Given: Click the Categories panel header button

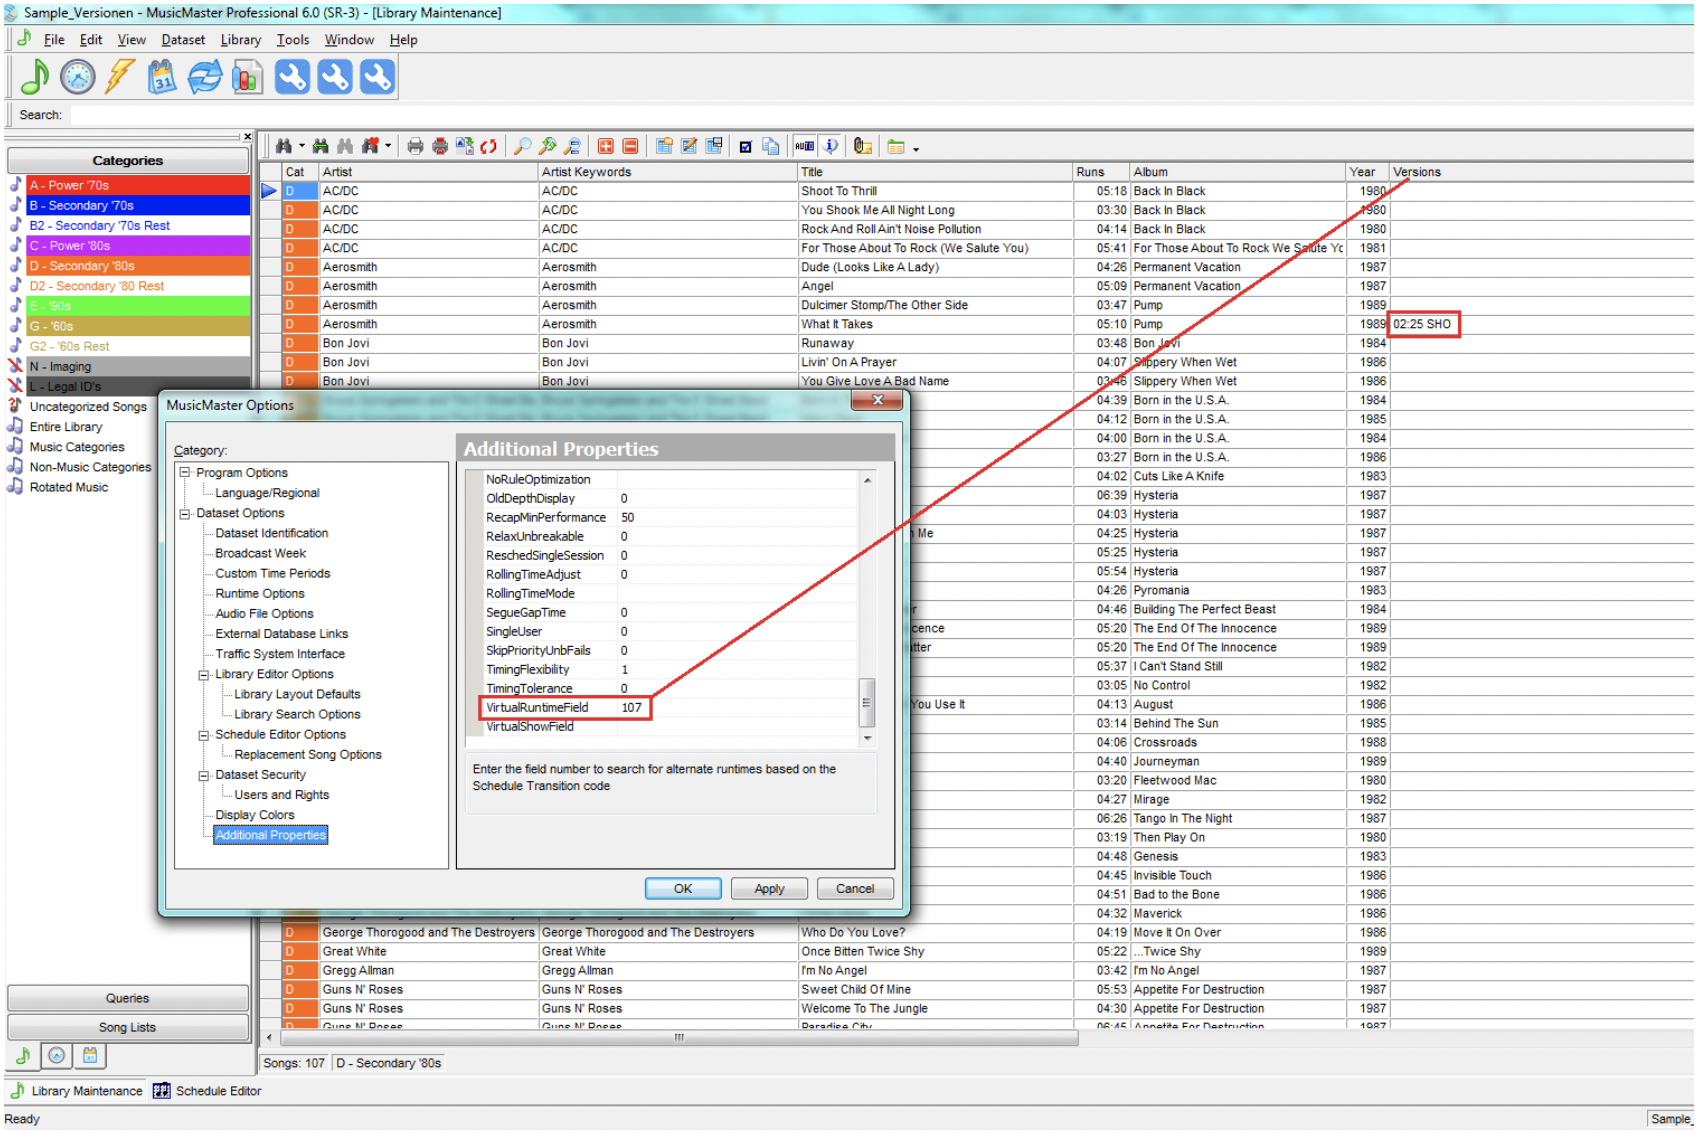Looking at the screenshot, I should [x=128, y=160].
